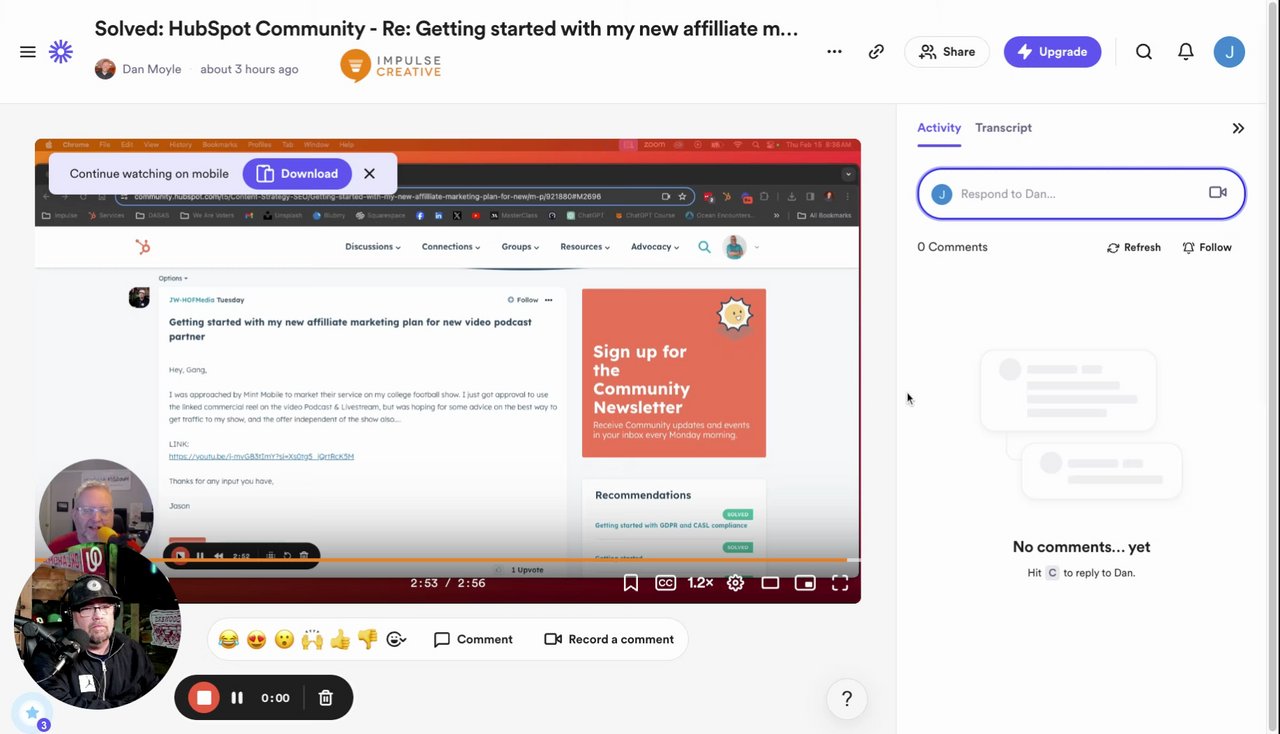Screen dimensions: 1280x734
Task: Seek along the orange video progress bar
Action: click(x=447, y=561)
